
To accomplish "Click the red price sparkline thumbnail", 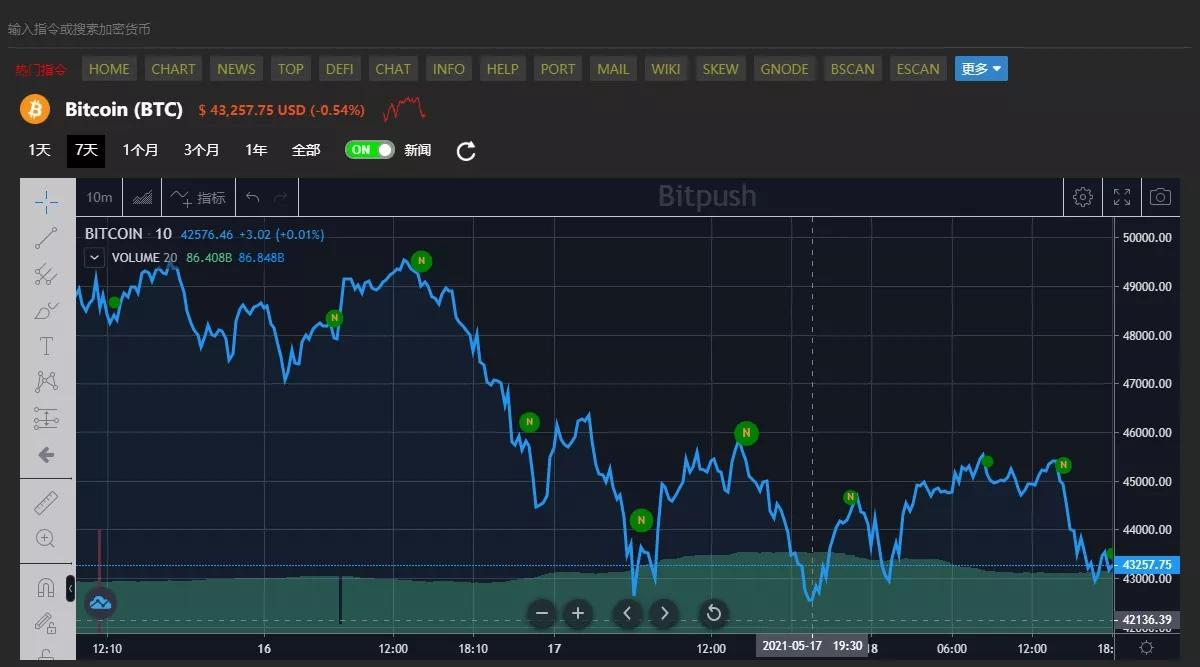I will point(405,107).
